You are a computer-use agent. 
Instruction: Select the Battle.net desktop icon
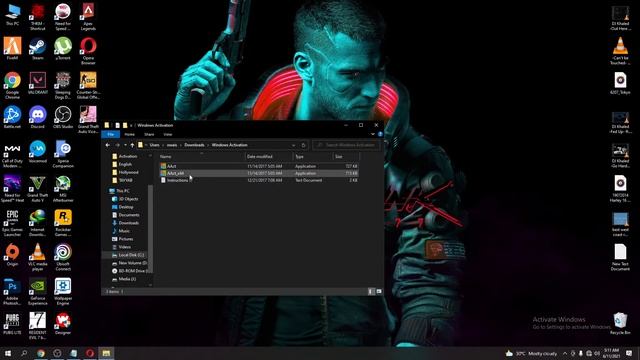[x=12, y=117]
